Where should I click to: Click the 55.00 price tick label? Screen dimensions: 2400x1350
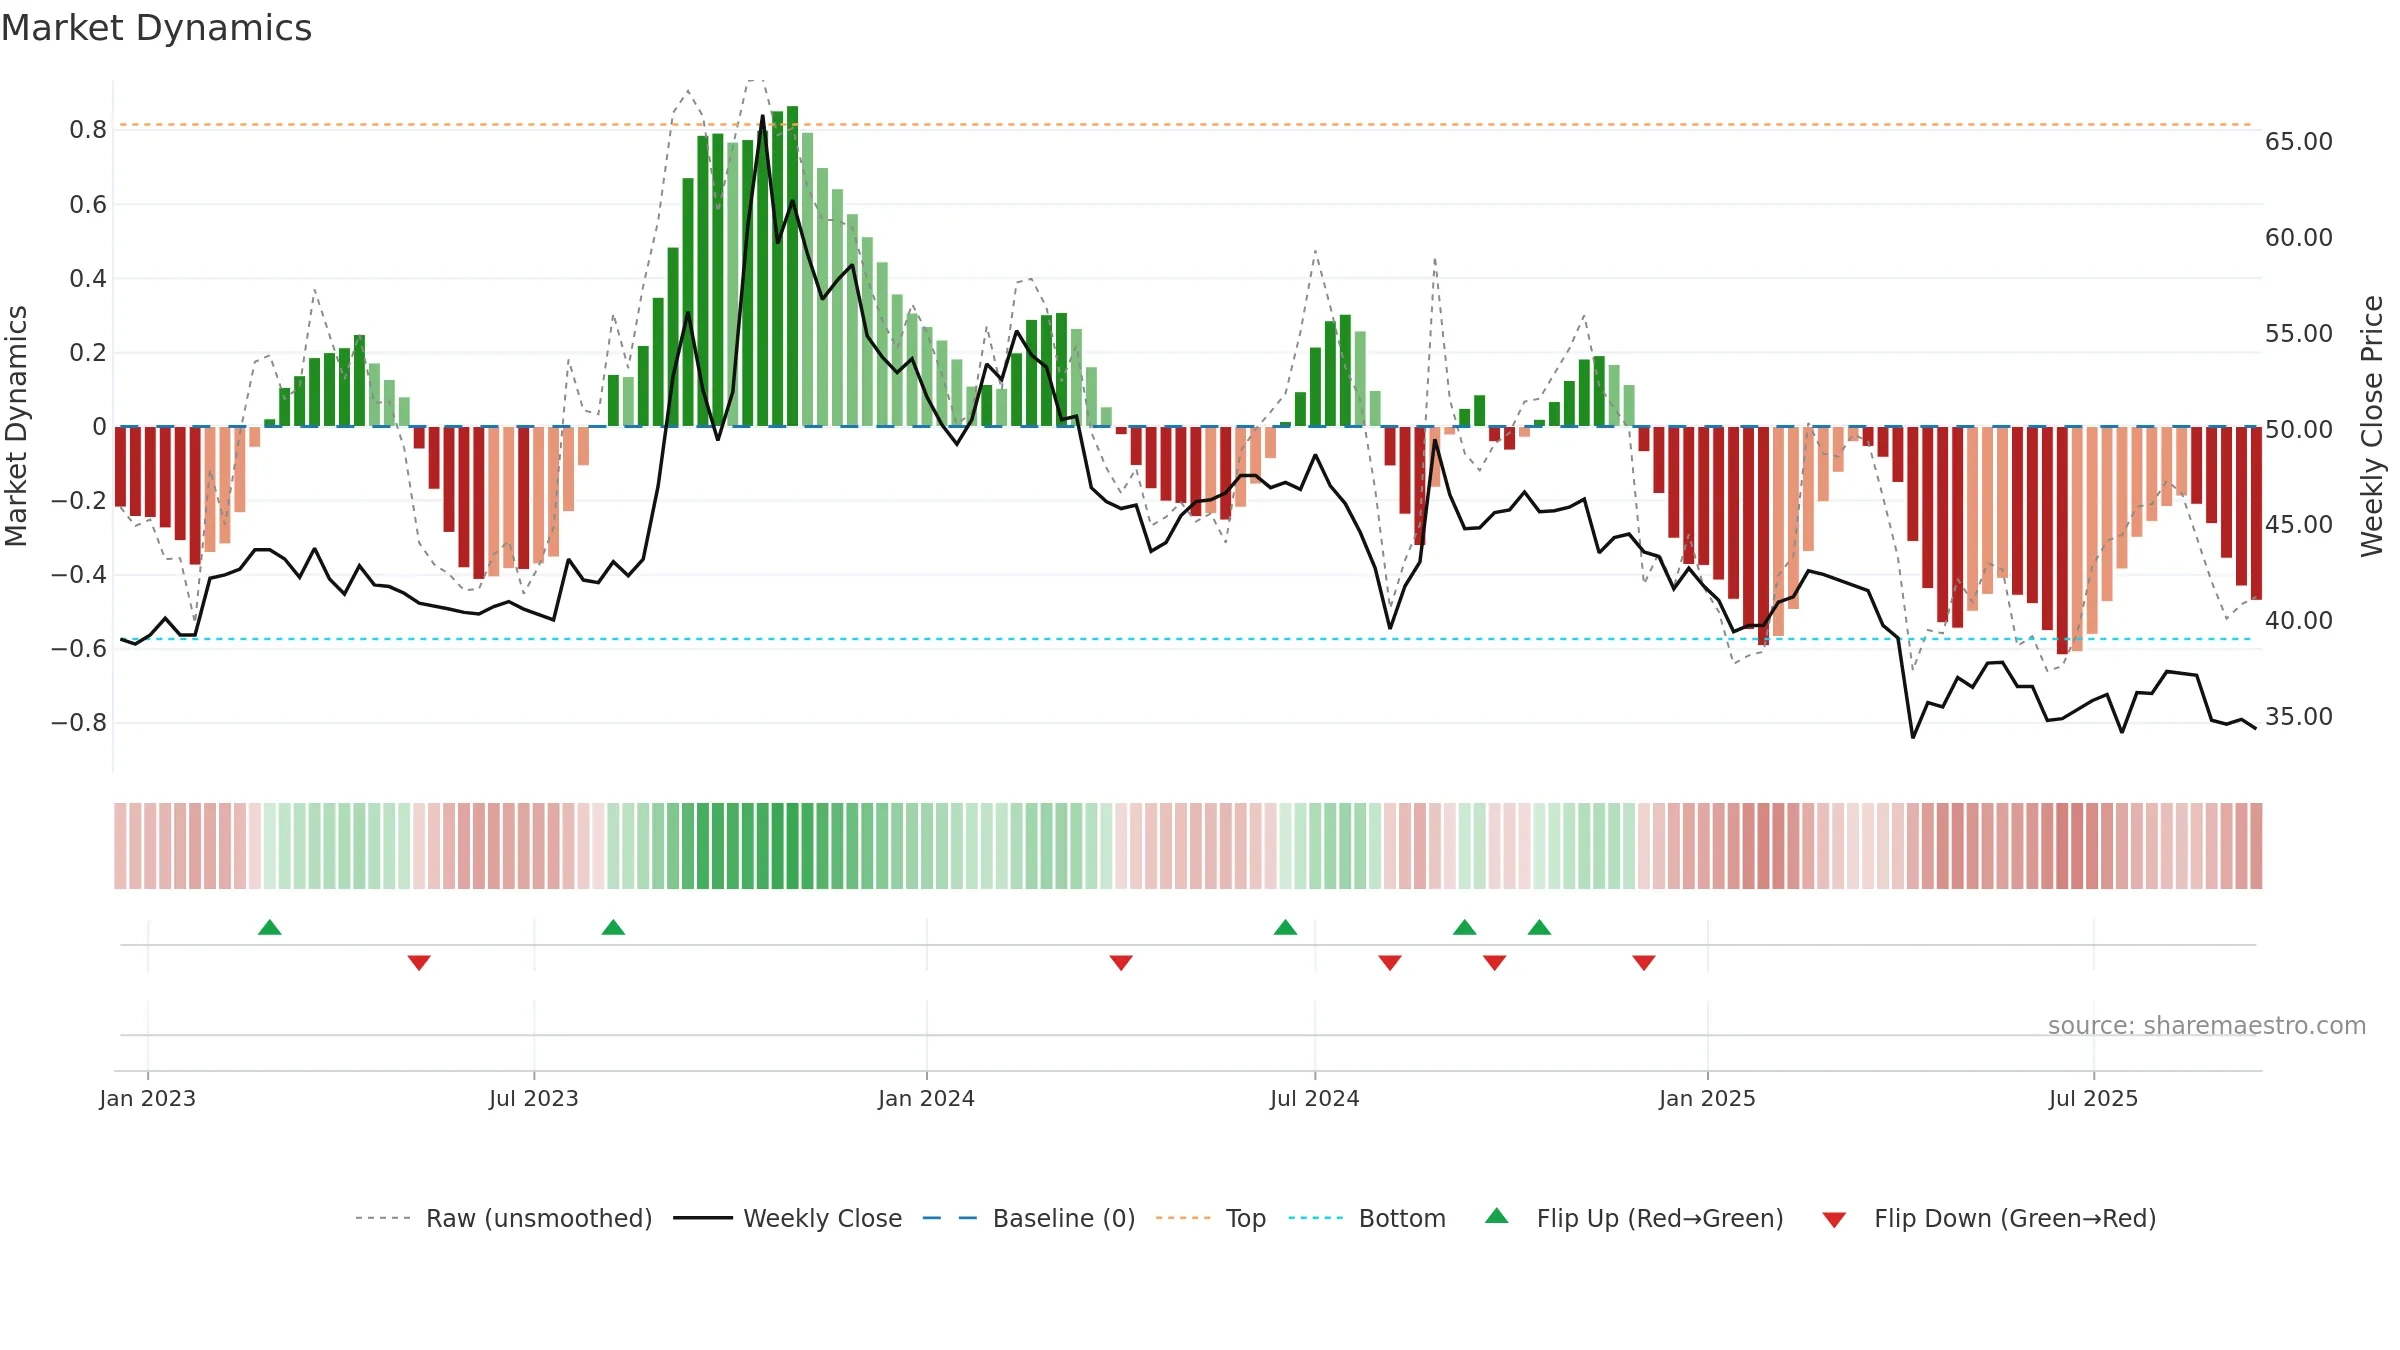(2299, 334)
